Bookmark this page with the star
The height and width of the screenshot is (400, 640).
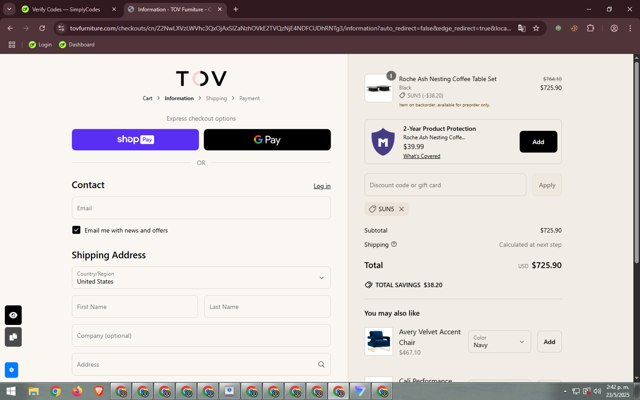[536, 28]
